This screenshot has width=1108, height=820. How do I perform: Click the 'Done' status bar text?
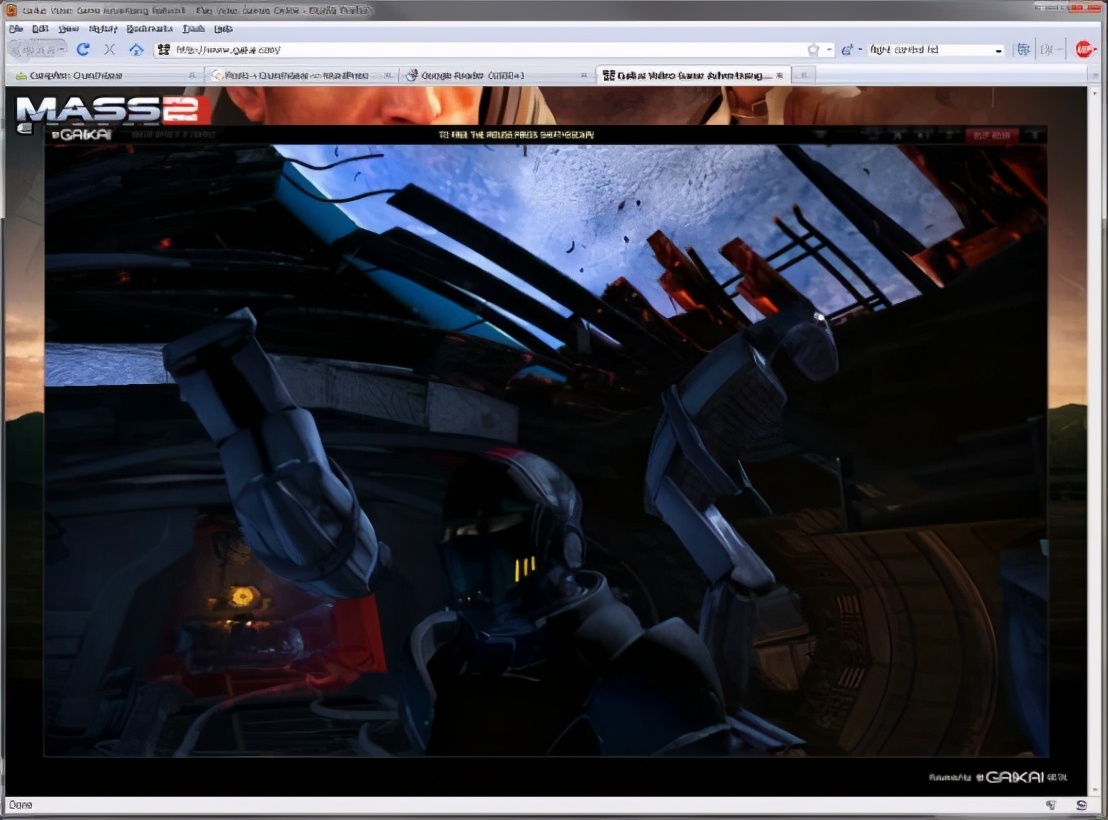point(20,805)
